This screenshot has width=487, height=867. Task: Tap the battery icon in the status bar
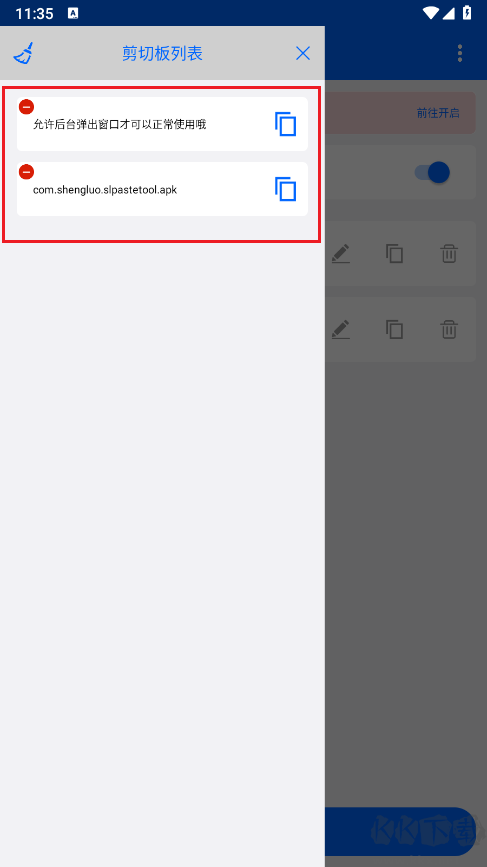pyautogui.click(x=467, y=13)
